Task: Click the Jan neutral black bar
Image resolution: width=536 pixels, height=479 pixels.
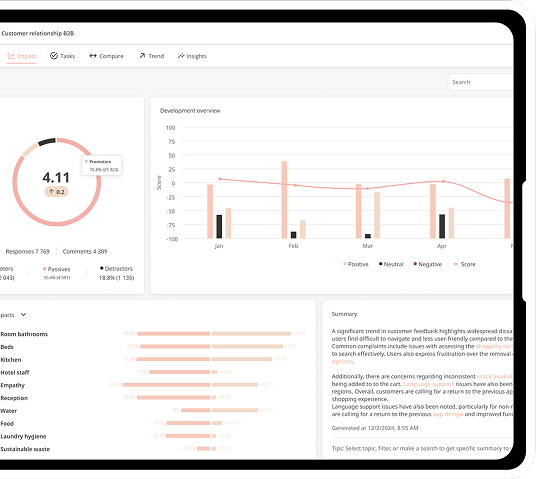Action: (x=219, y=227)
